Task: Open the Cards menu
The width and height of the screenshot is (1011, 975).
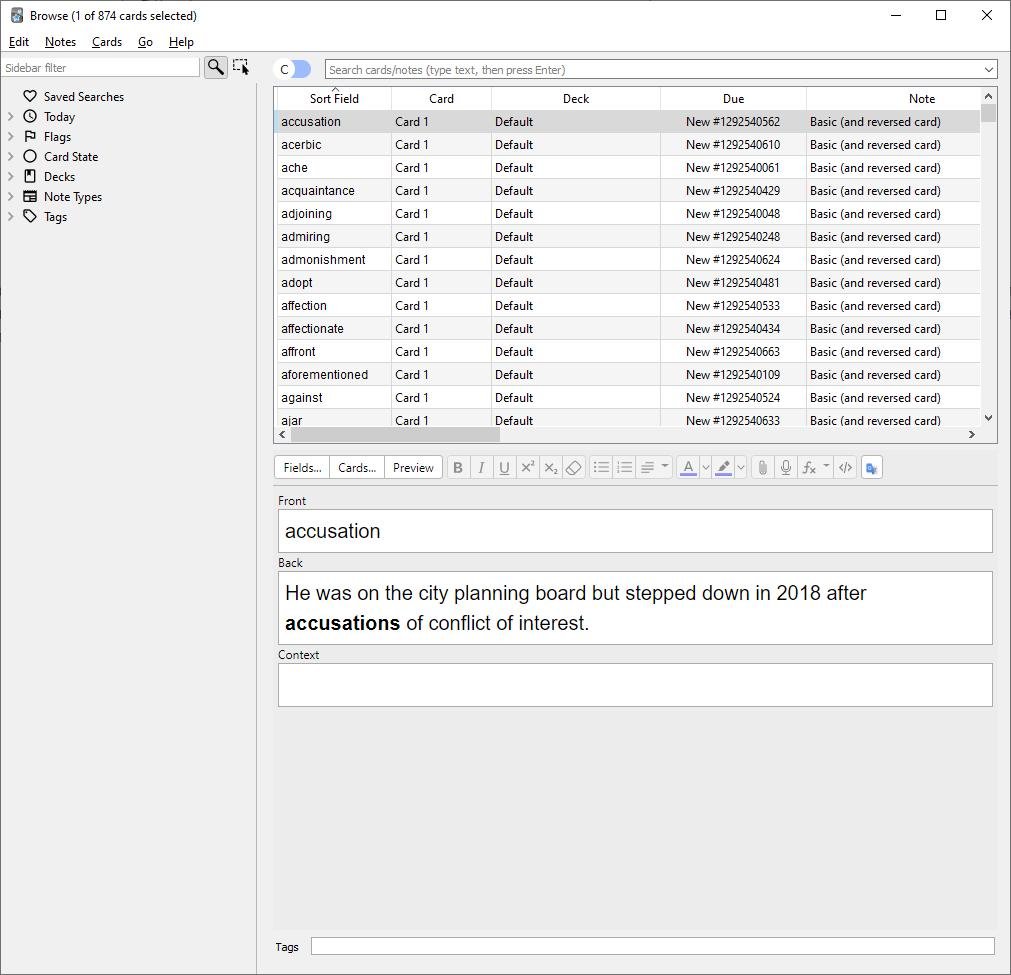Action: (x=107, y=42)
